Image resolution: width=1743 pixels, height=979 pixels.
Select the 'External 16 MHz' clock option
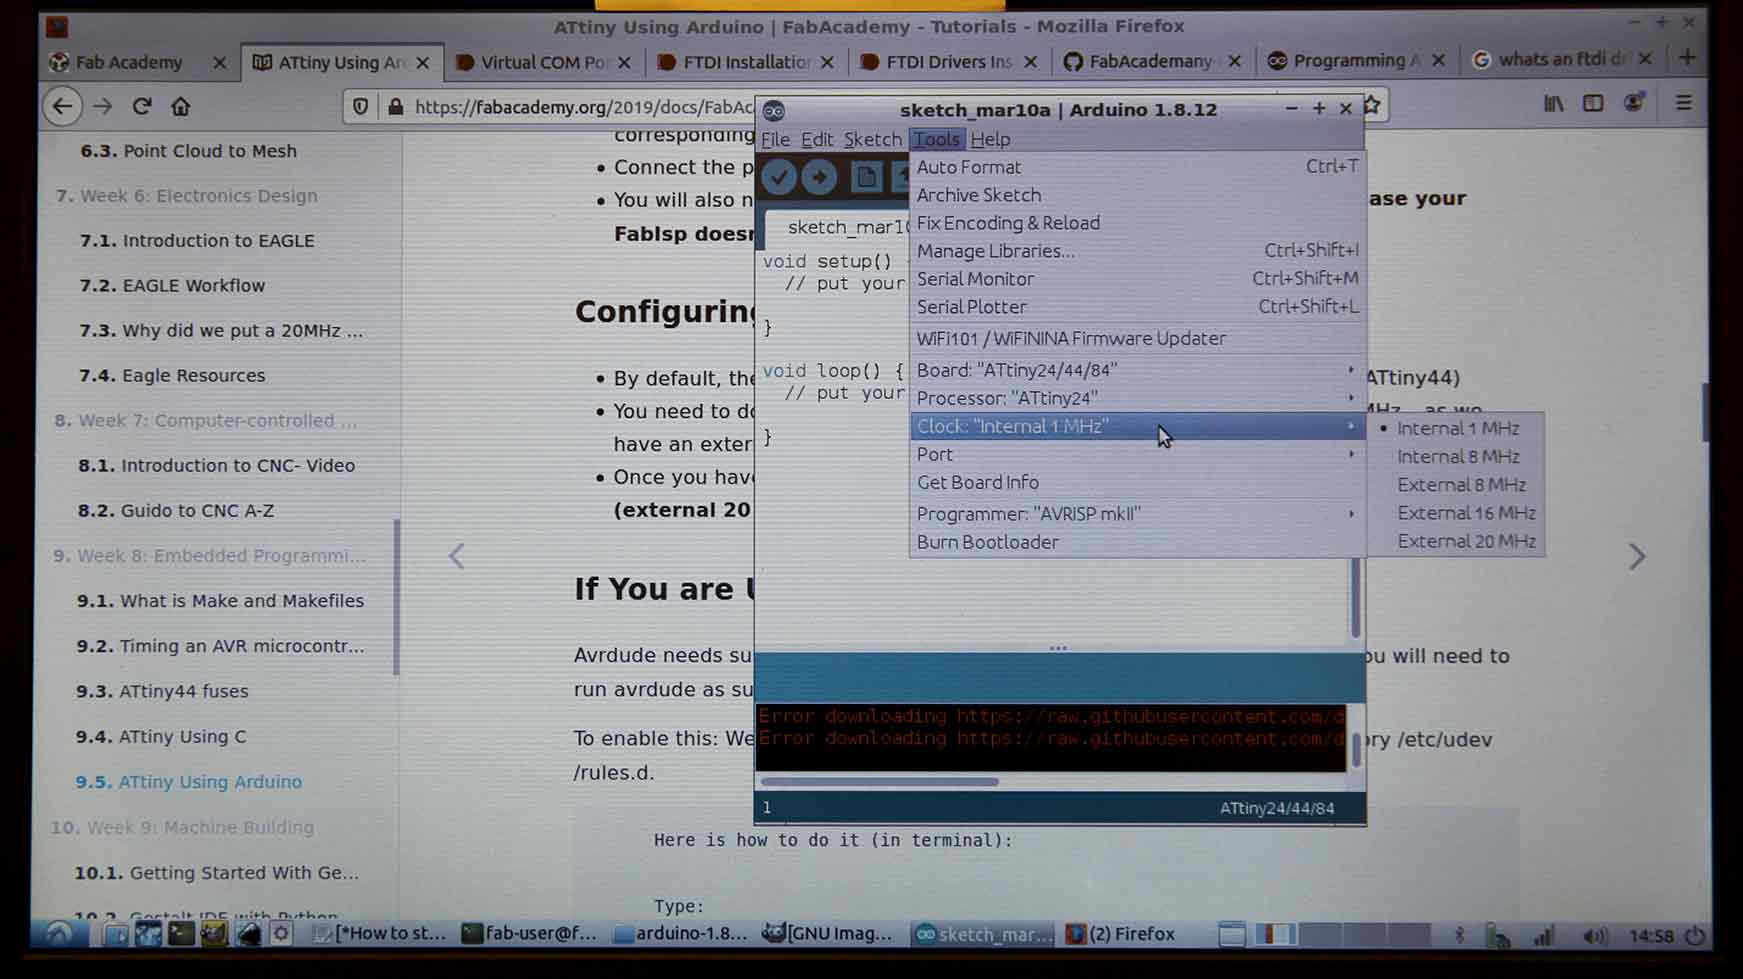[1456, 513]
